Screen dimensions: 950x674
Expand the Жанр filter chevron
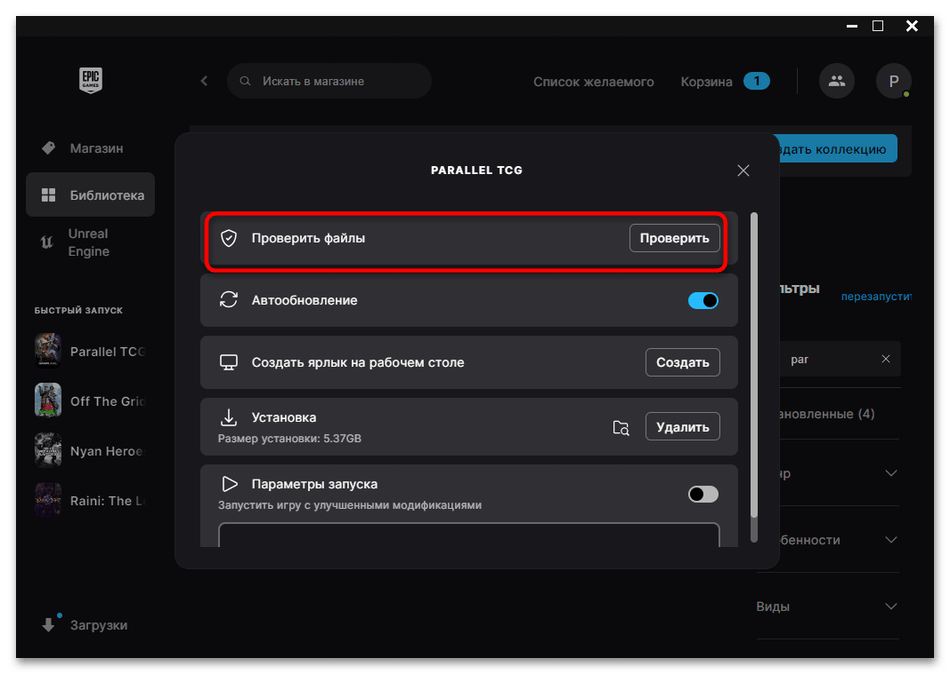tap(891, 473)
